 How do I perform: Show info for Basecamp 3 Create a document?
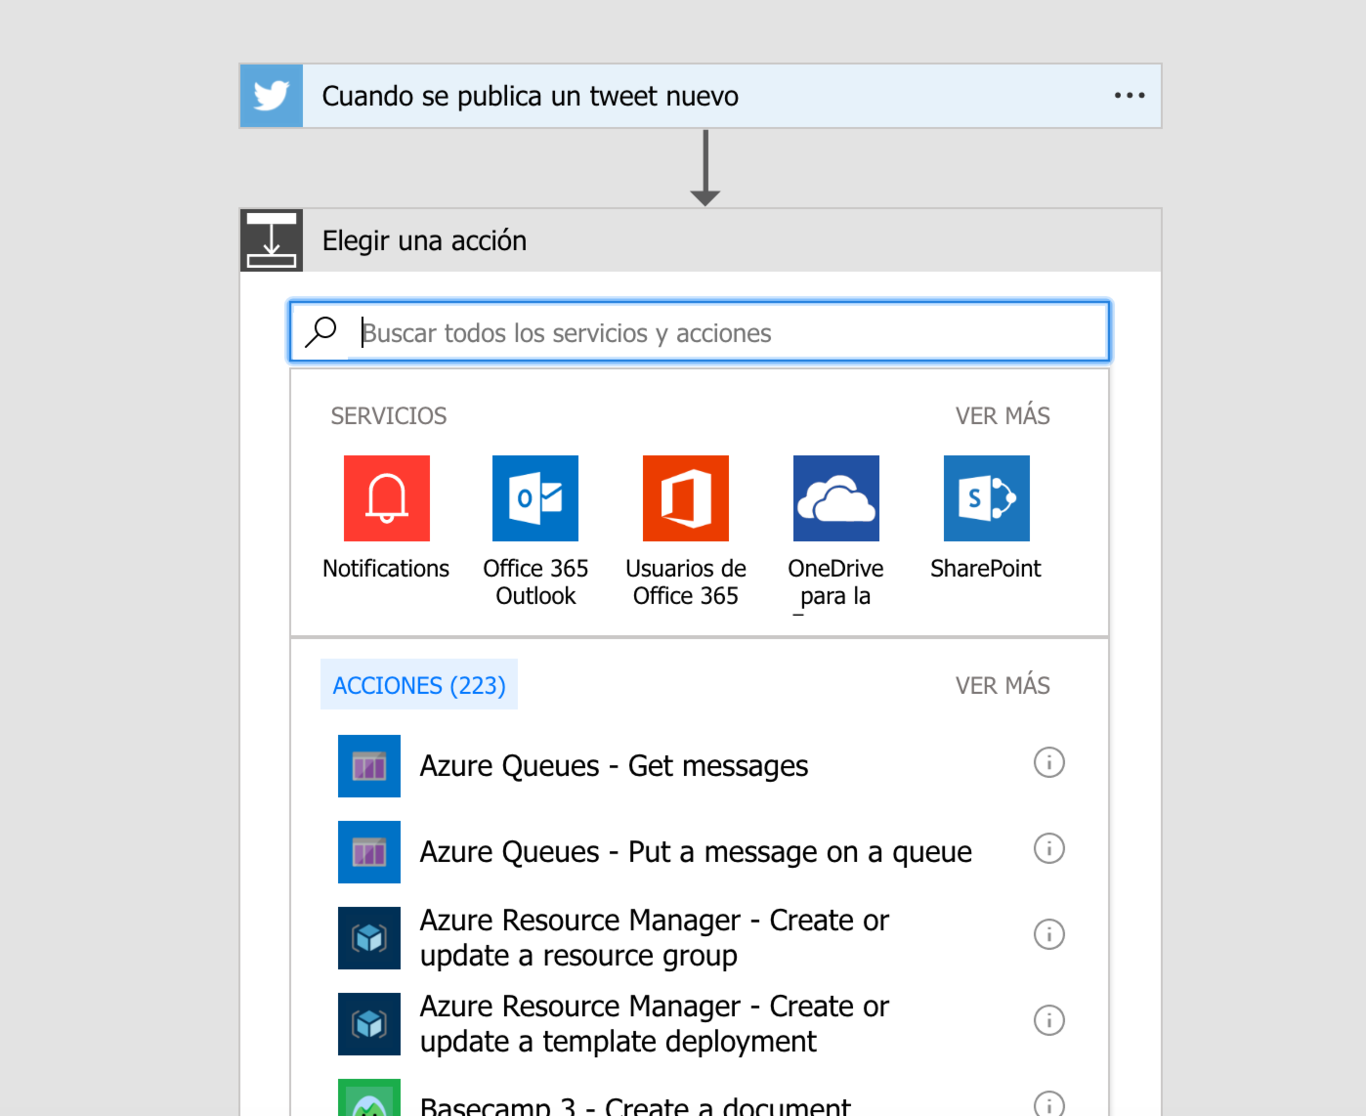point(1049,1103)
